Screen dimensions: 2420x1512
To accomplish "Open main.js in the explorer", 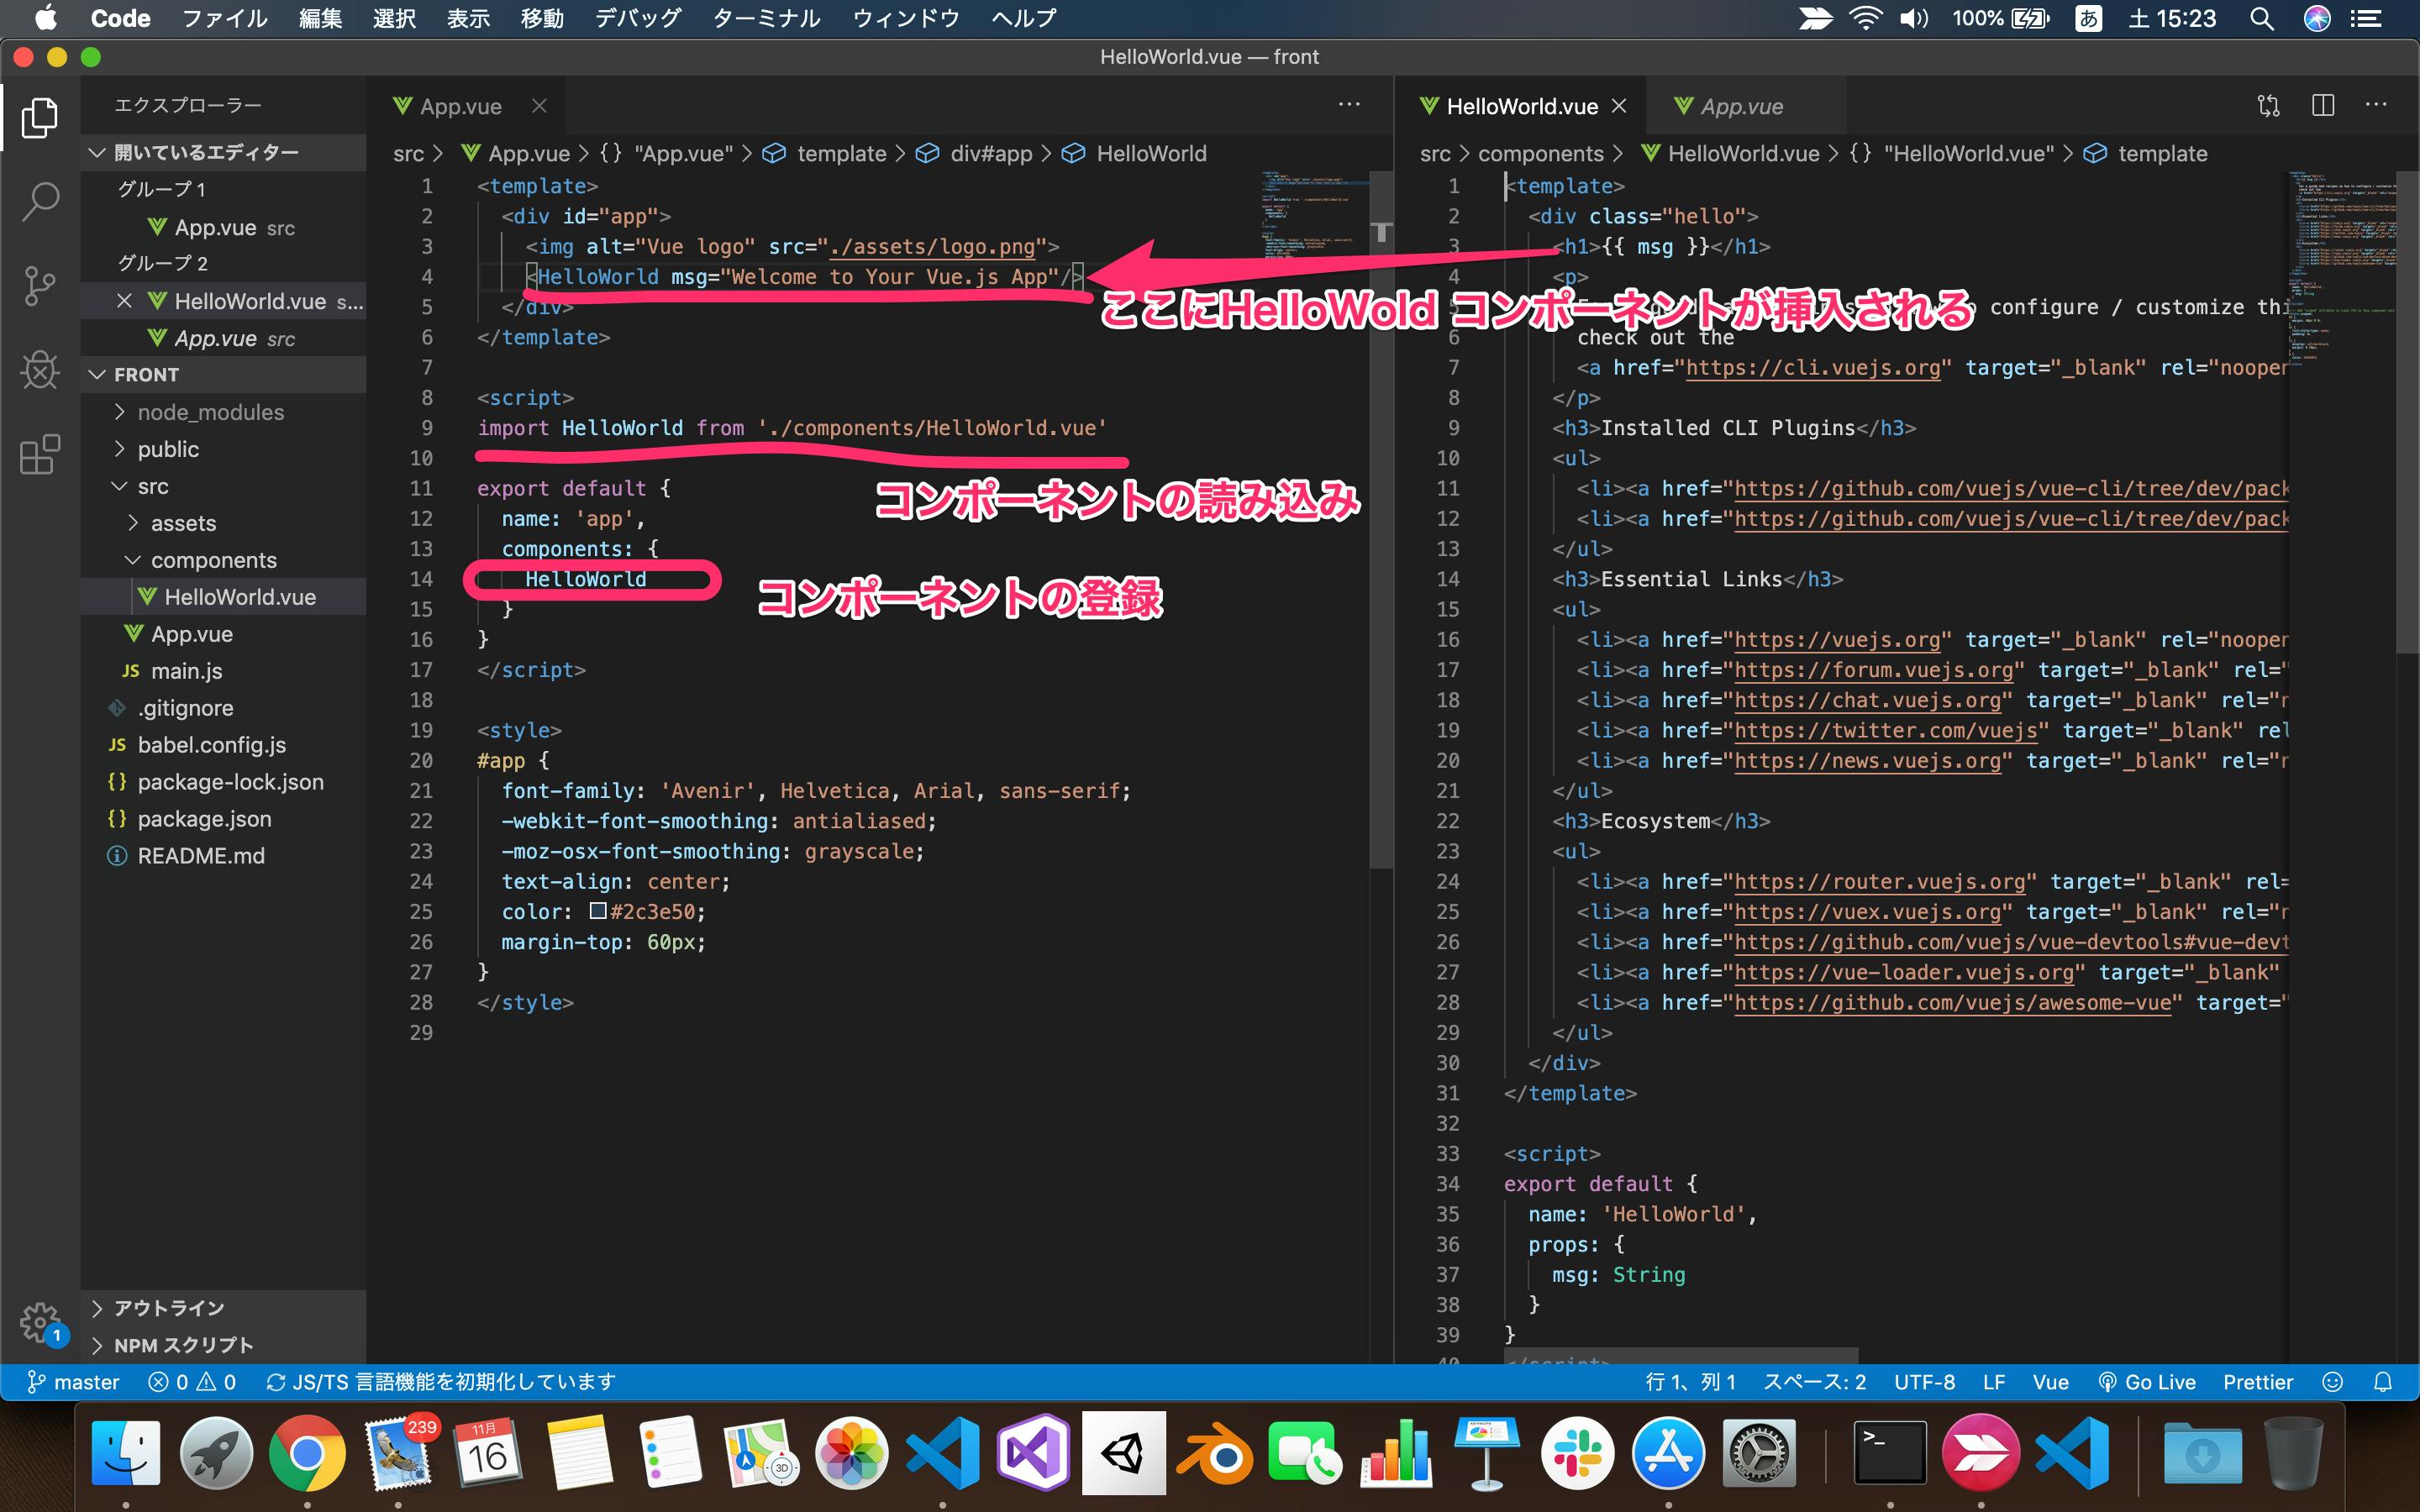I will (x=186, y=671).
